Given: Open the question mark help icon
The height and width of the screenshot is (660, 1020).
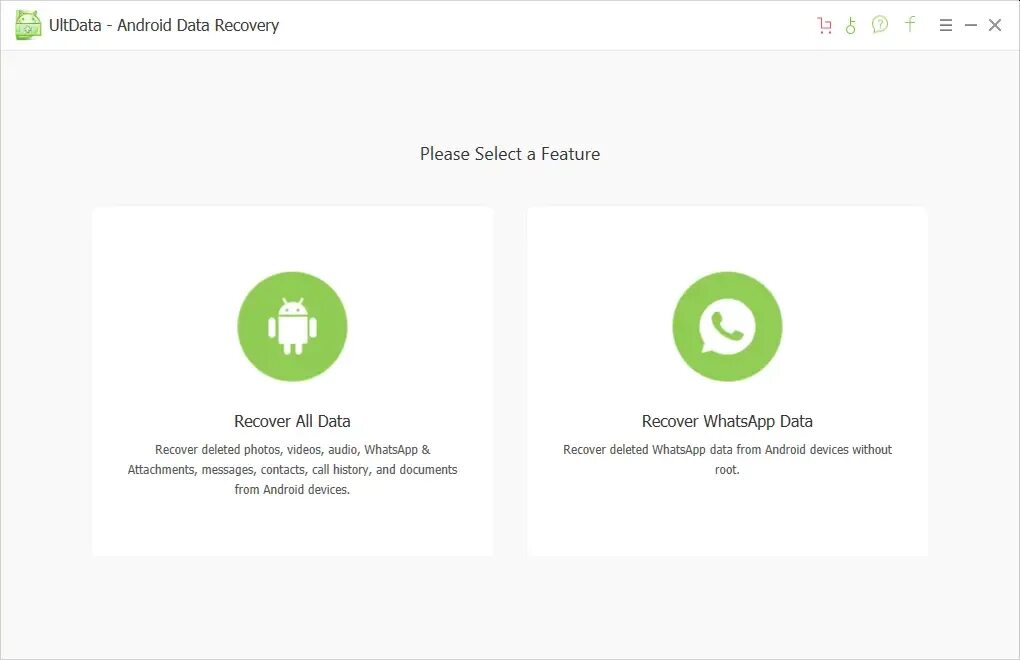Looking at the screenshot, I should [879, 25].
